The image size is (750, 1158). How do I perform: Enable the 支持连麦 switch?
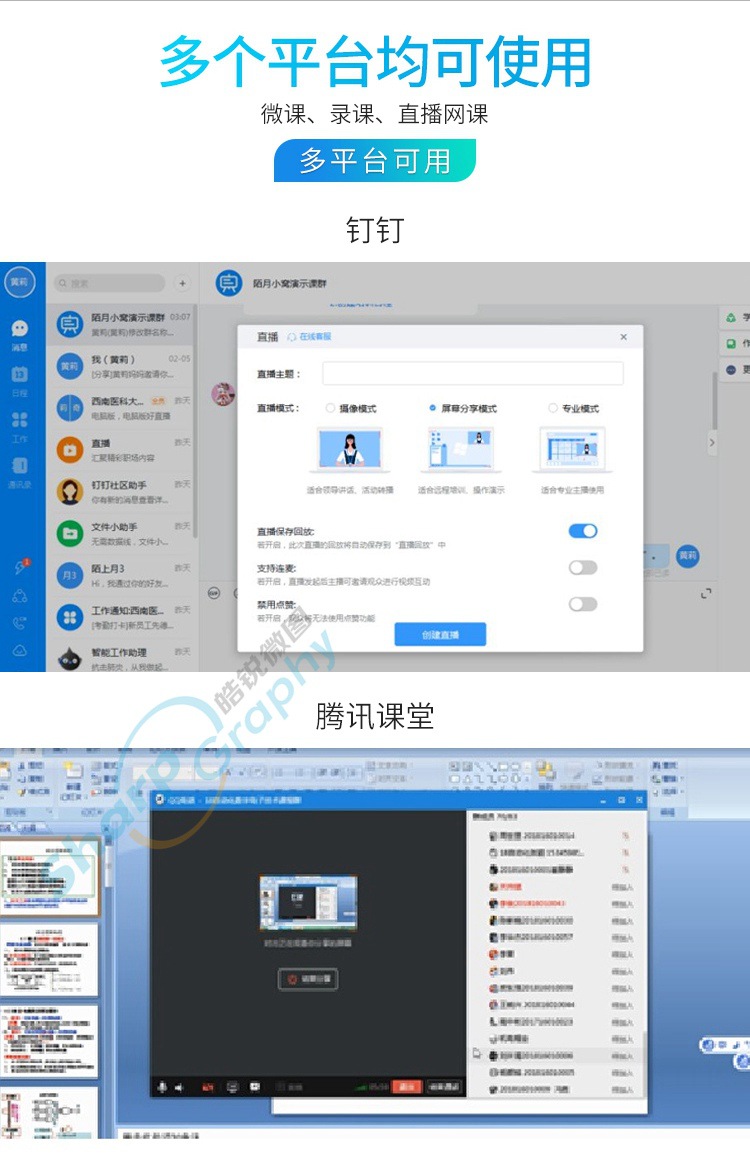coord(583,567)
